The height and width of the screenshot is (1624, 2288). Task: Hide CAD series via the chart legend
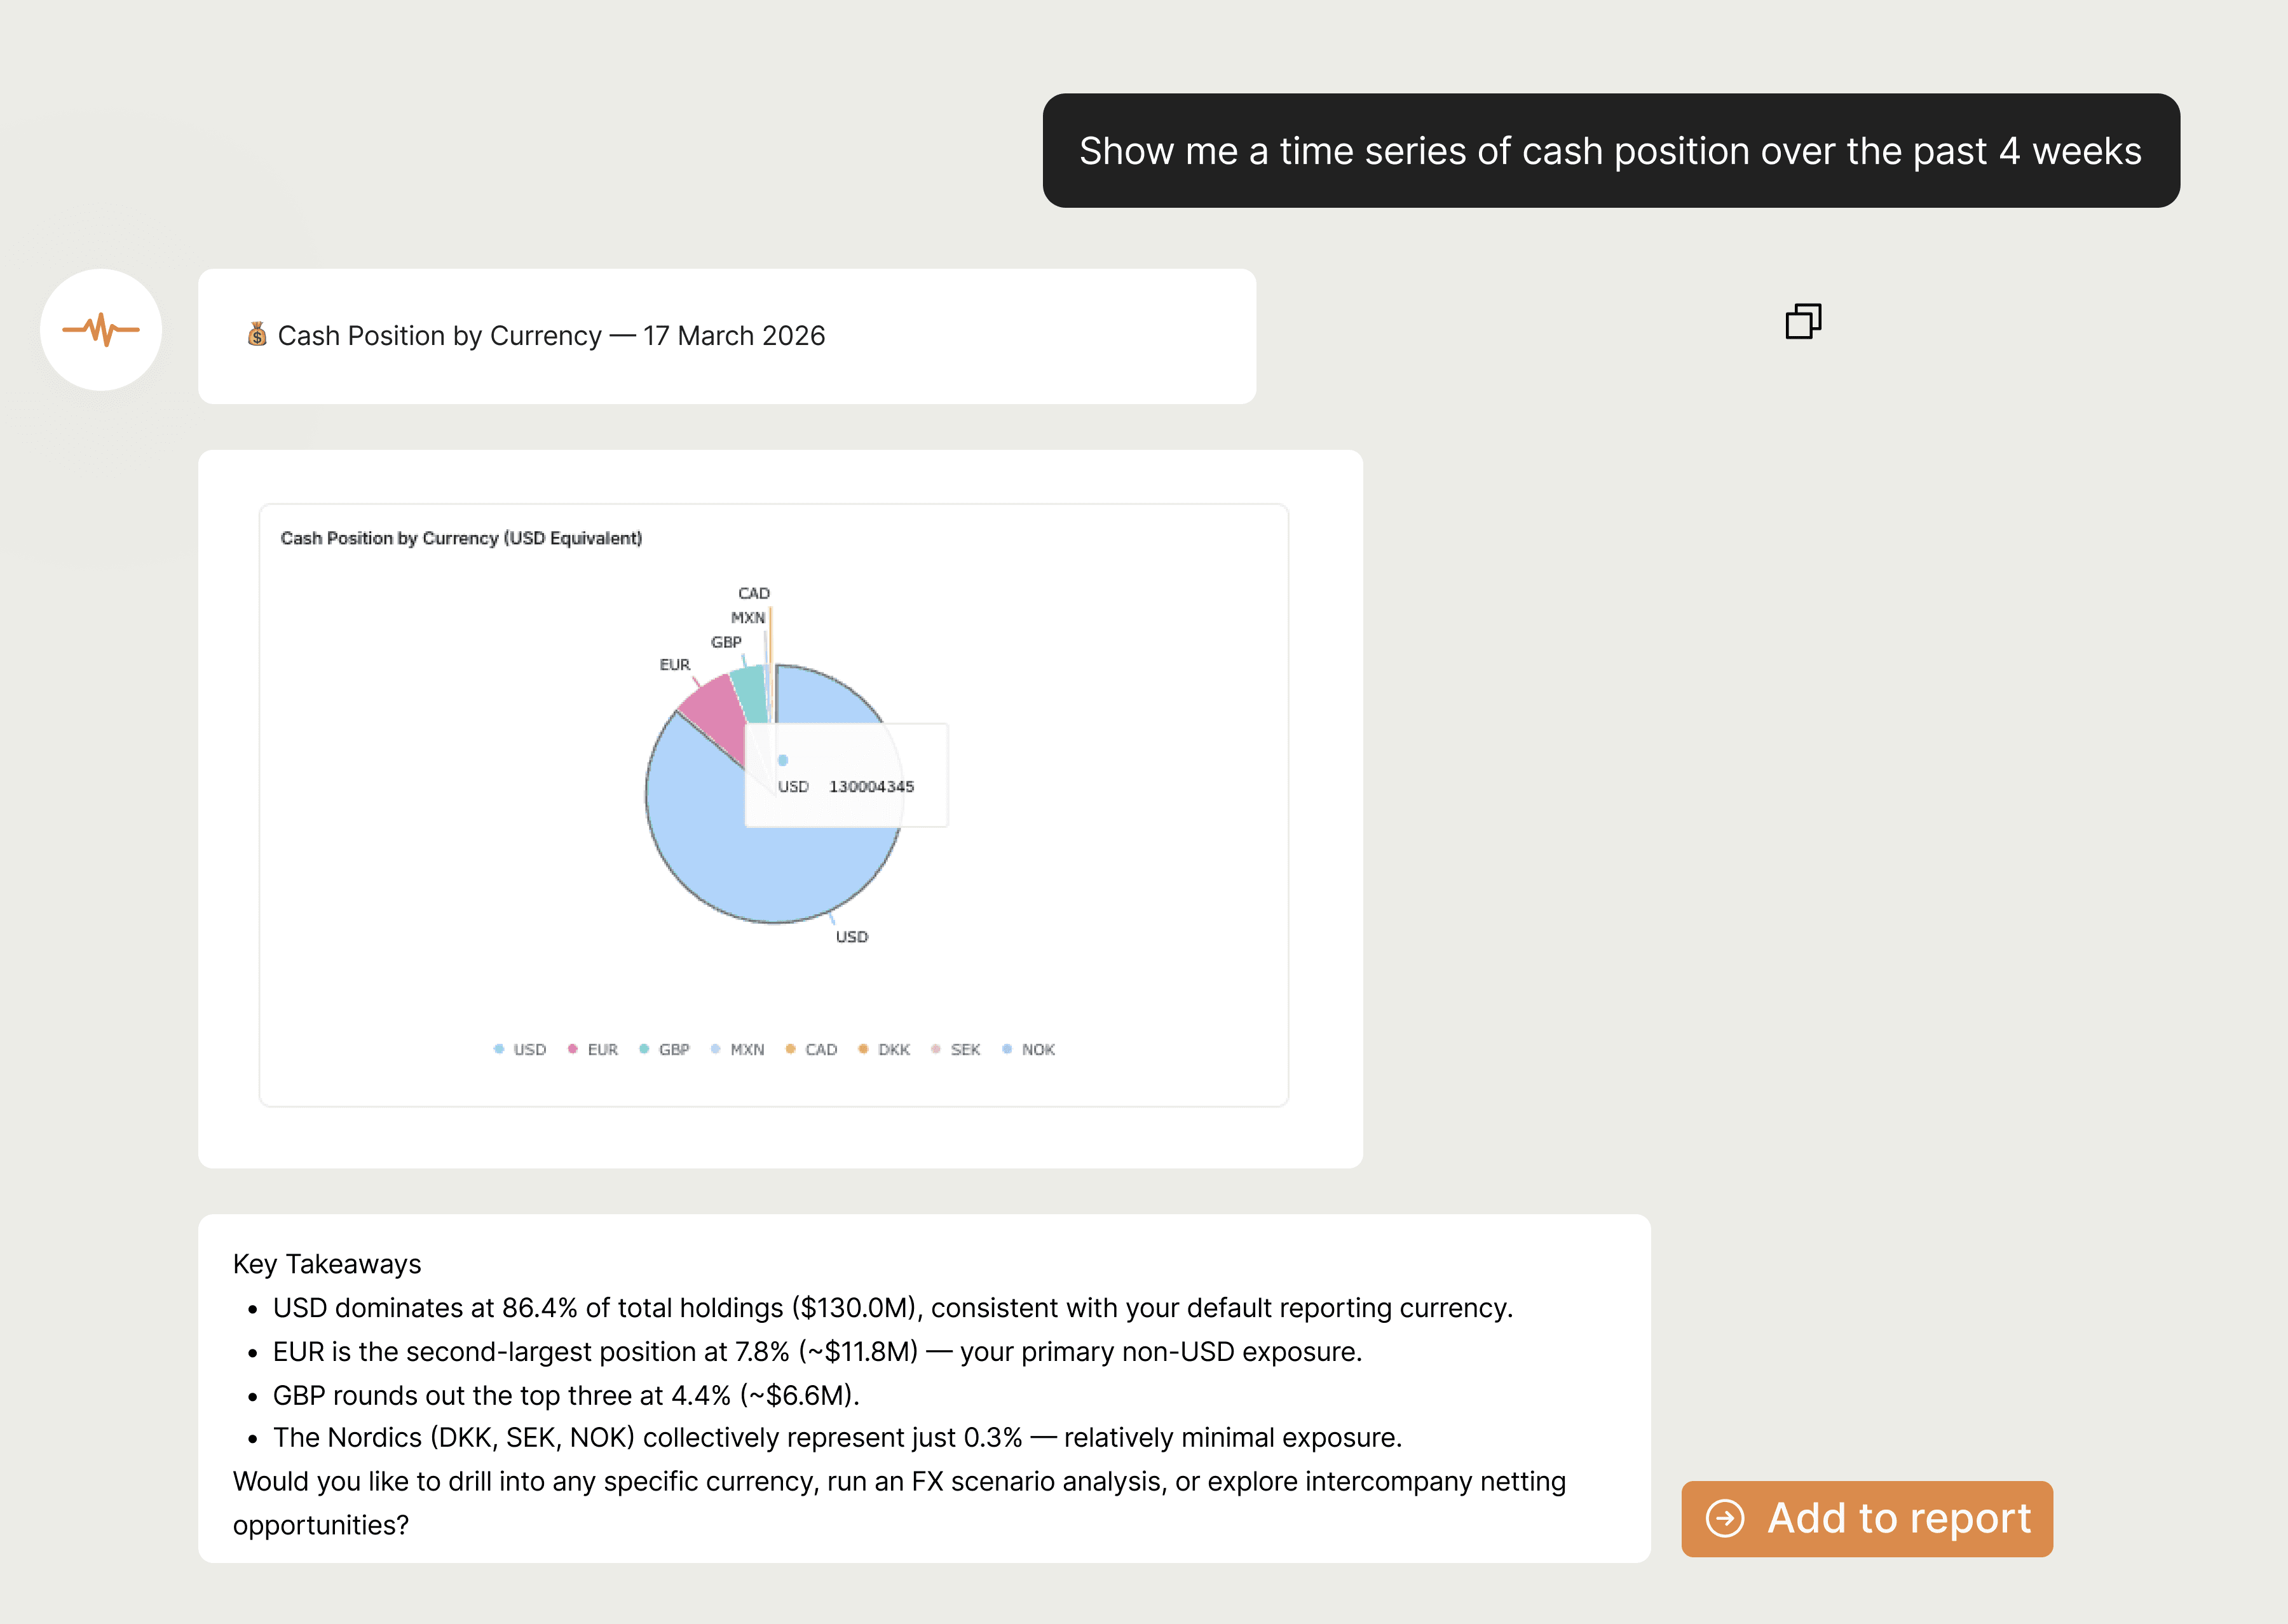pos(812,1049)
